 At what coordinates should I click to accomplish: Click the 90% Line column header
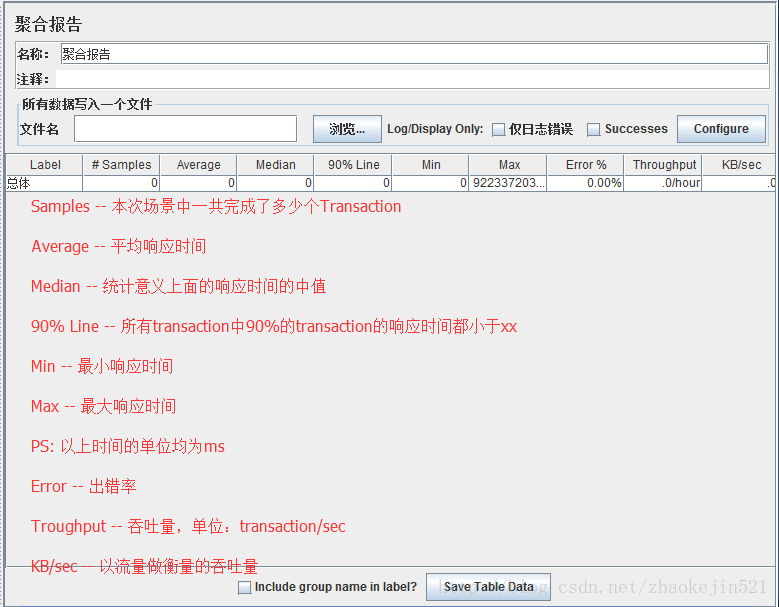click(x=353, y=164)
